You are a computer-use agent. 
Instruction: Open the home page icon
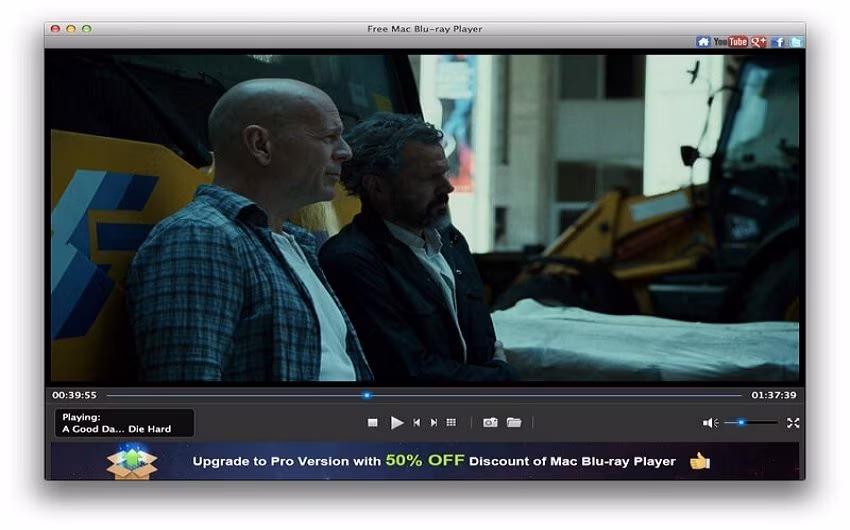(703, 42)
